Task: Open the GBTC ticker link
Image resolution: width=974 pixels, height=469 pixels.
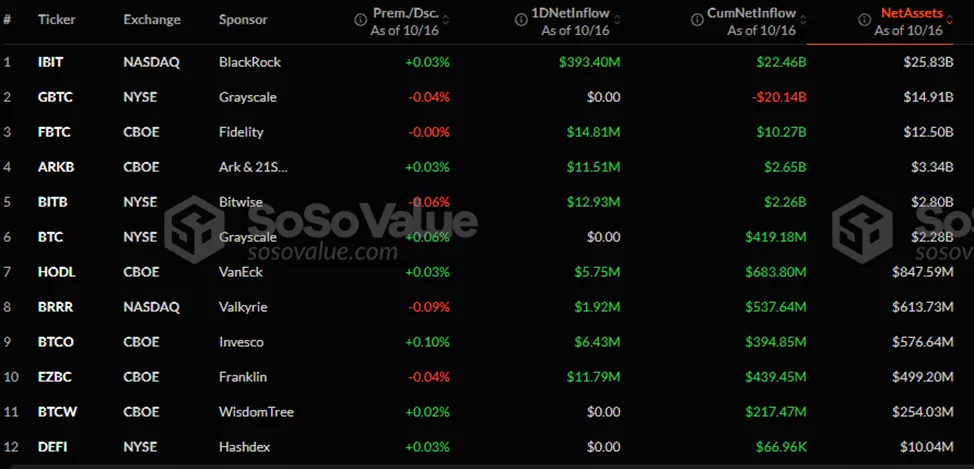Action: [53, 97]
